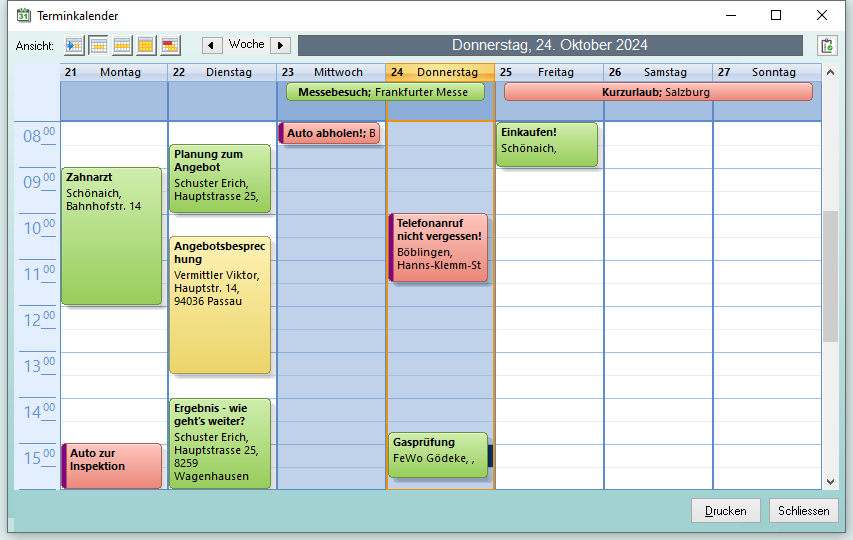This screenshot has height=540, width=853.
Task: Click the clipboard icon with green checkmark
Action: pos(826,45)
